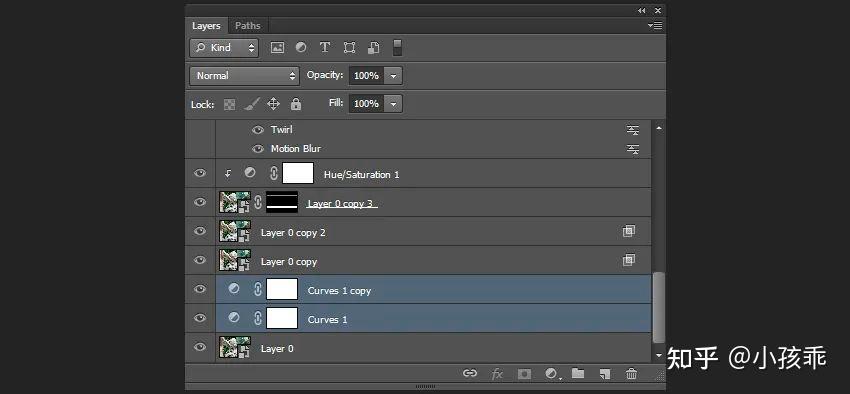The height and width of the screenshot is (394, 850).
Task: Click mask link icon on Layer 0 copy 3
Action: coord(258,202)
